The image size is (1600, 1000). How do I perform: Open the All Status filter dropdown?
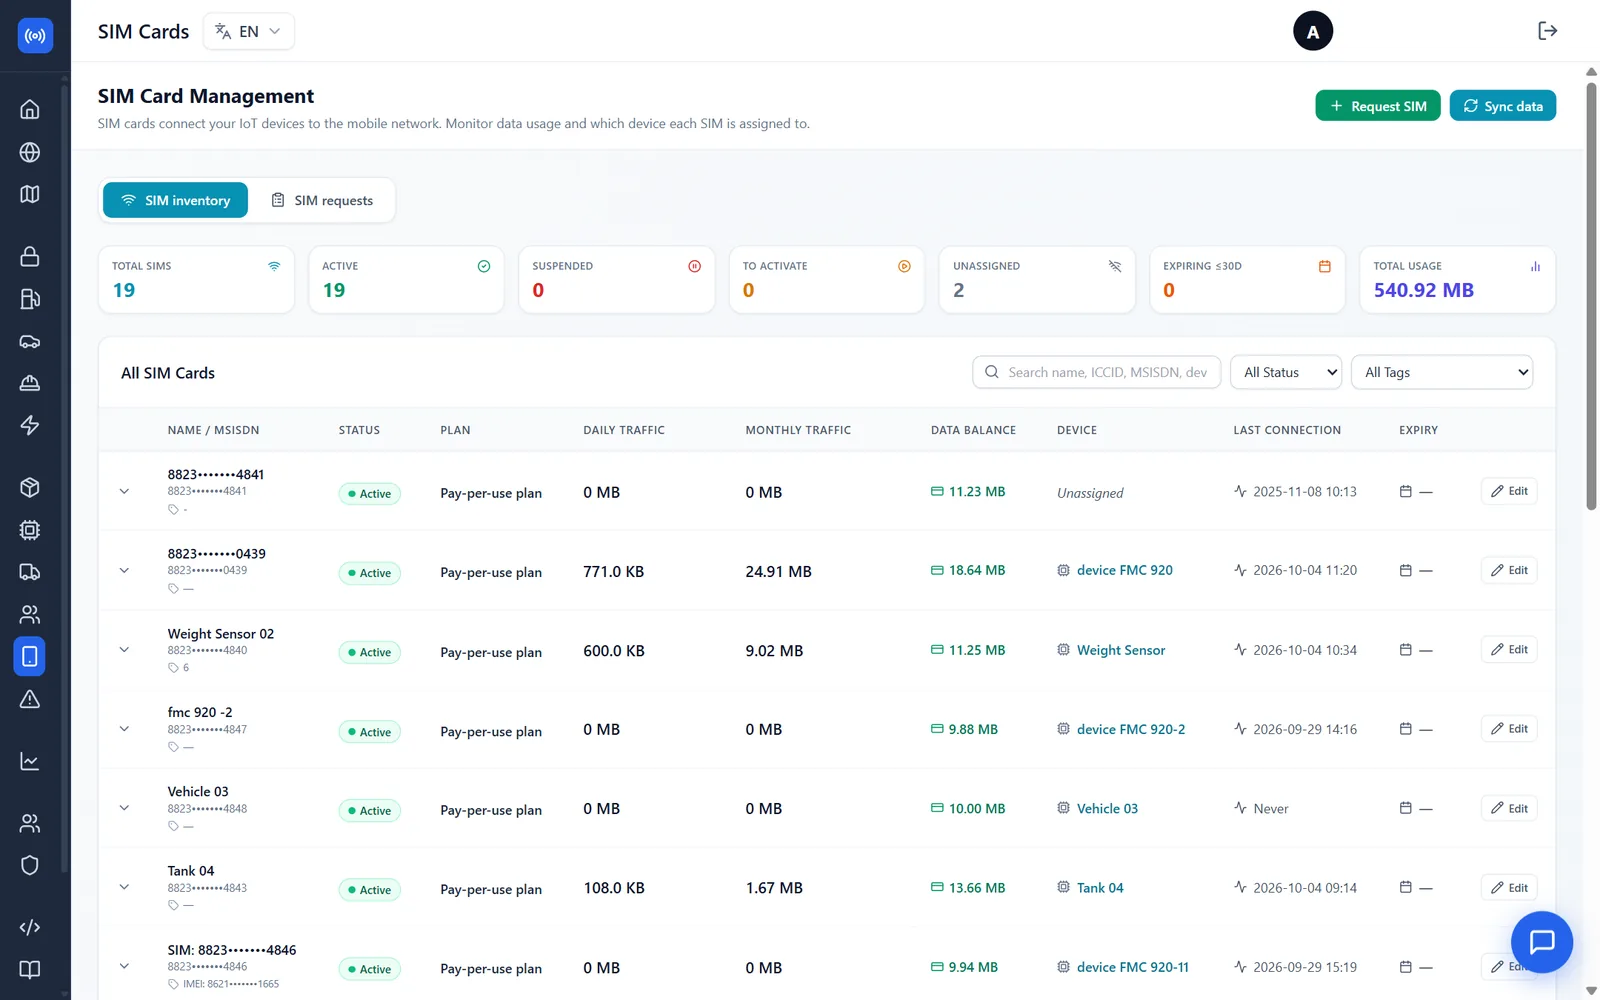[1286, 372]
